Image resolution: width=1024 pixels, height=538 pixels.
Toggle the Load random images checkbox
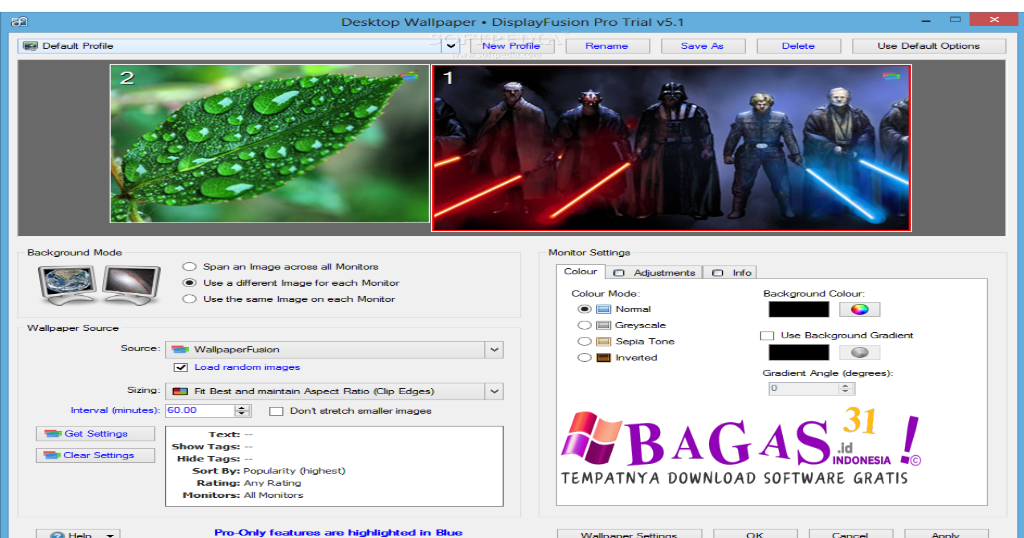(x=181, y=368)
